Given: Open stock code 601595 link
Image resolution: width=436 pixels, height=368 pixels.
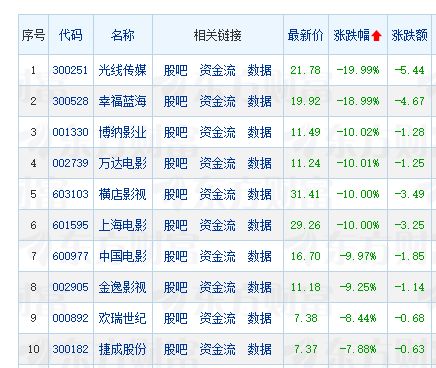Looking at the screenshot, I should (x=70, y=225).
